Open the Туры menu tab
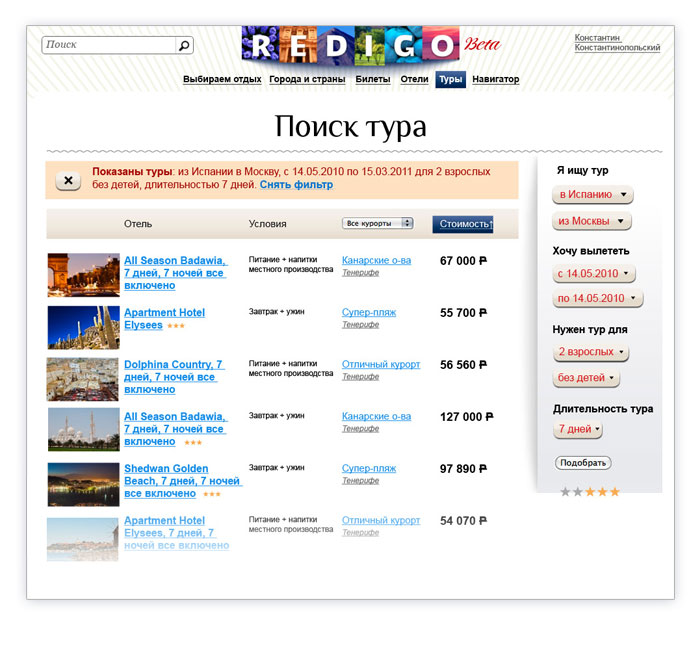This screenshot has height=647, width=700. pyautogui.click(x=450, y=79)
